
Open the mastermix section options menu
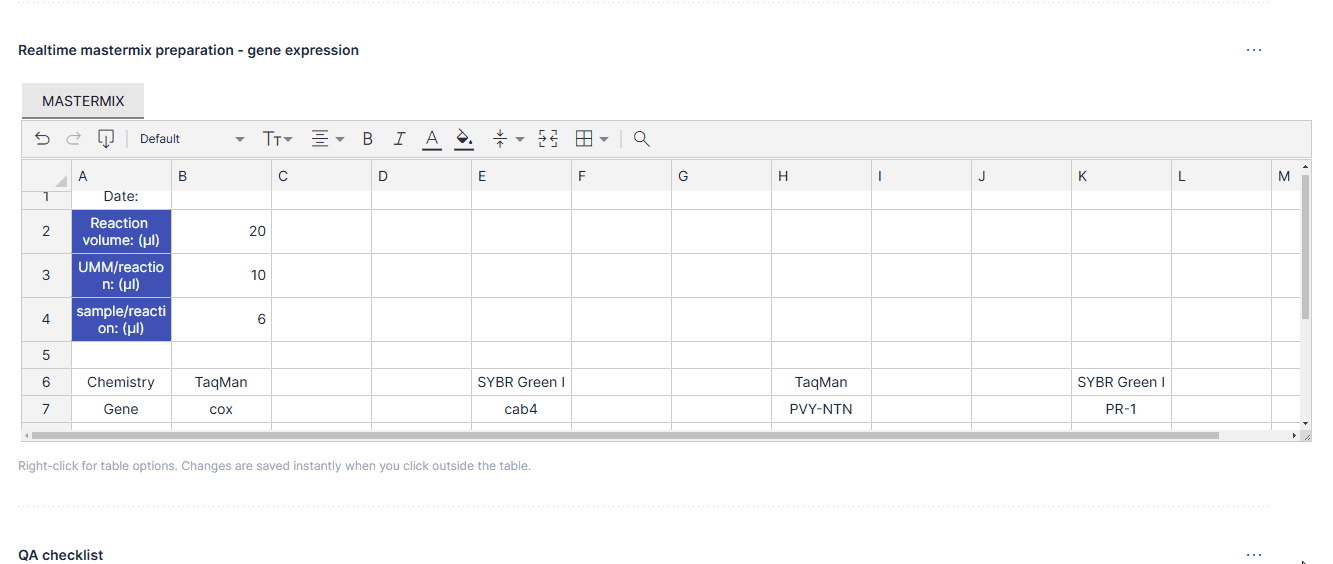[1254, 50]
